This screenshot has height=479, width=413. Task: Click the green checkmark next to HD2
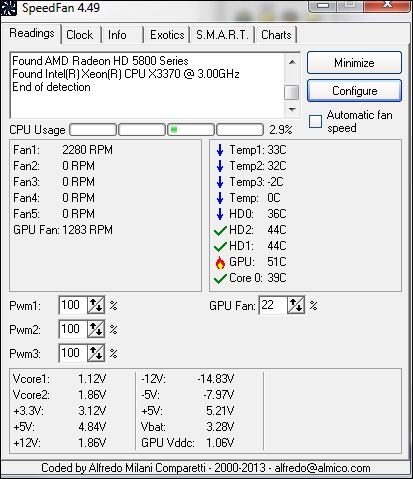(220, 230)
